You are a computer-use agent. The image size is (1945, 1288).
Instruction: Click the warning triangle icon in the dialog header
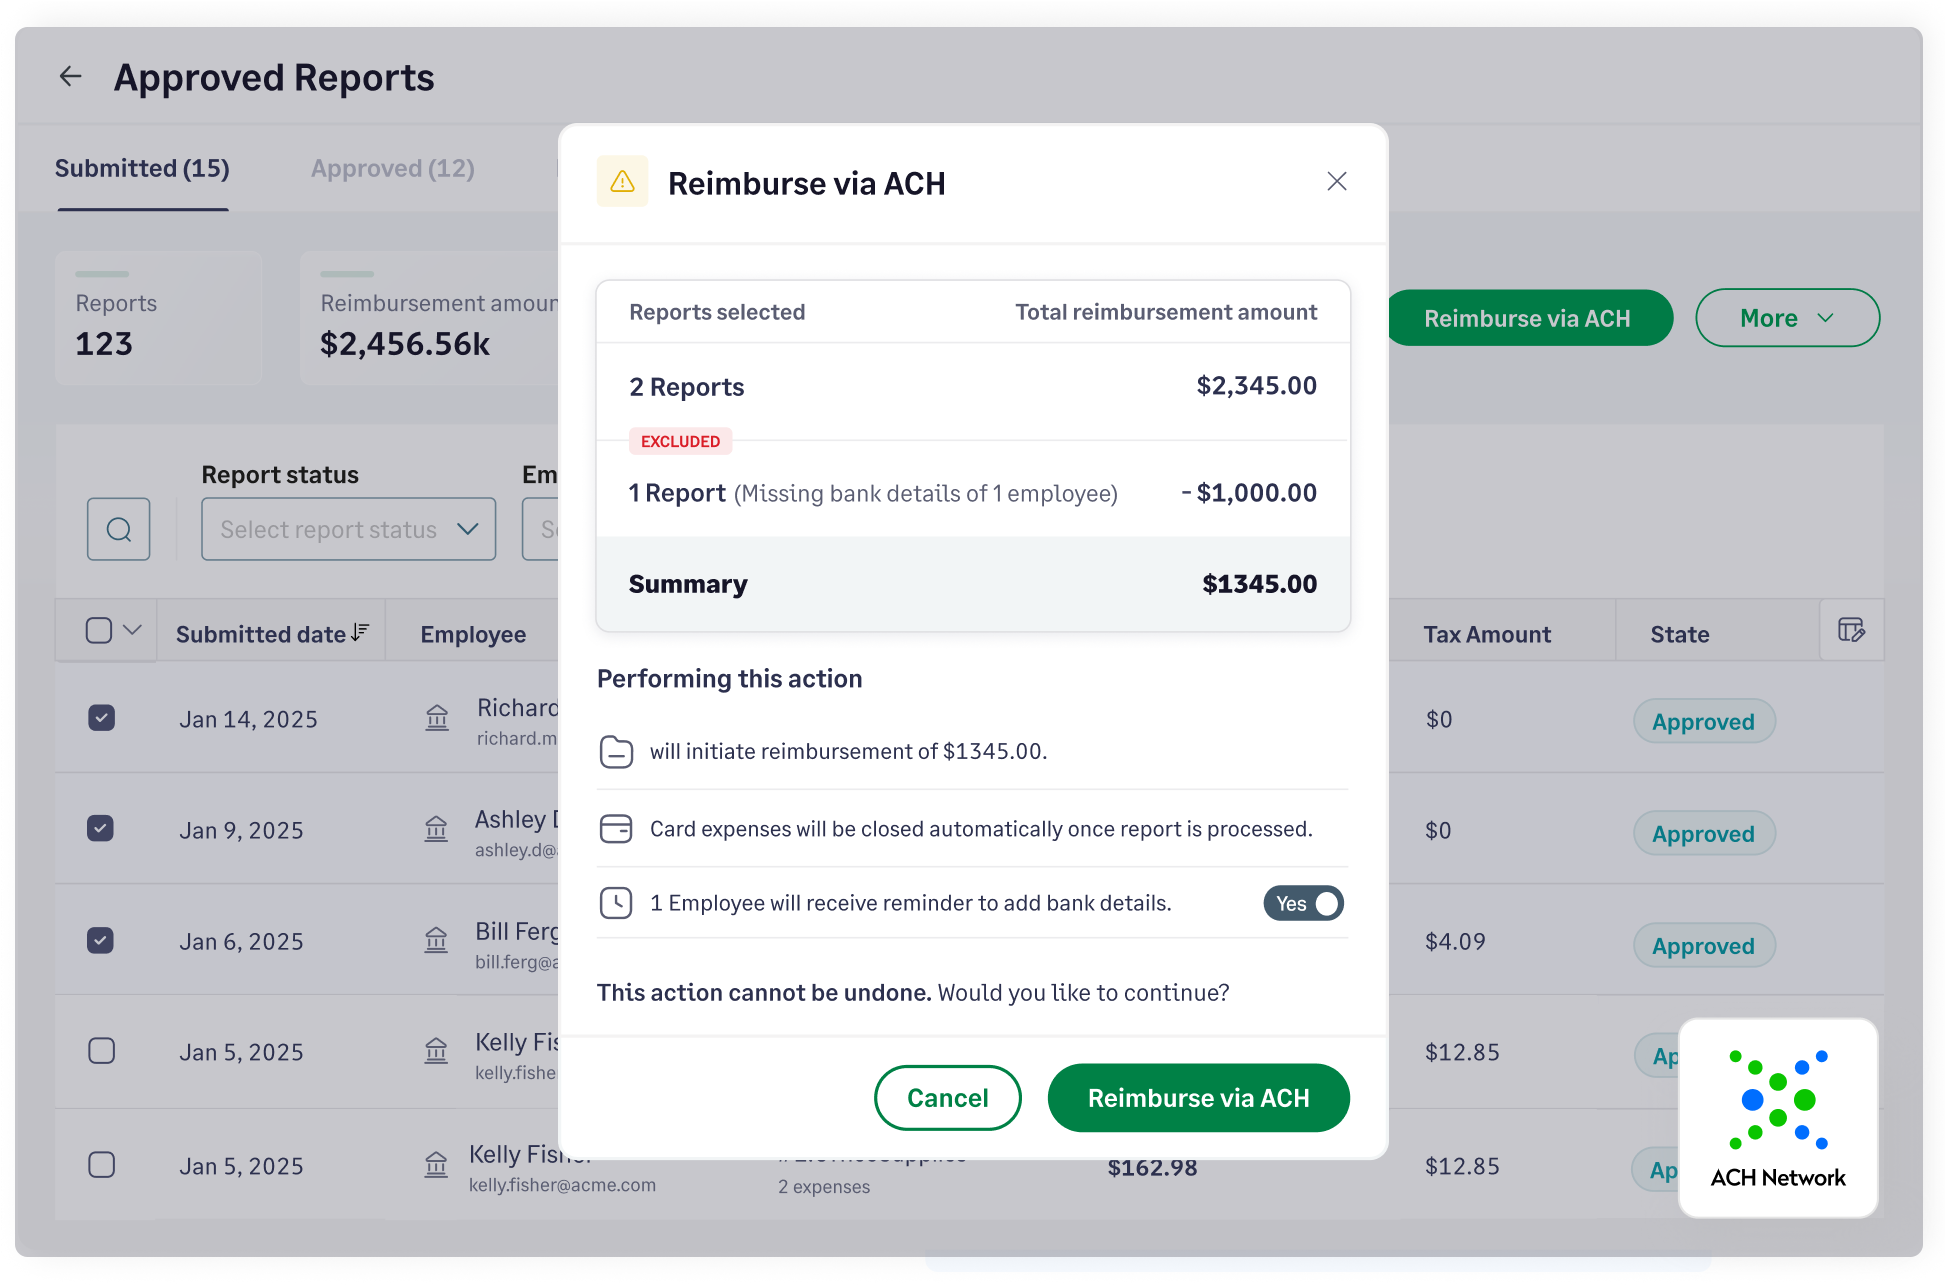click(x=622, y=182)
